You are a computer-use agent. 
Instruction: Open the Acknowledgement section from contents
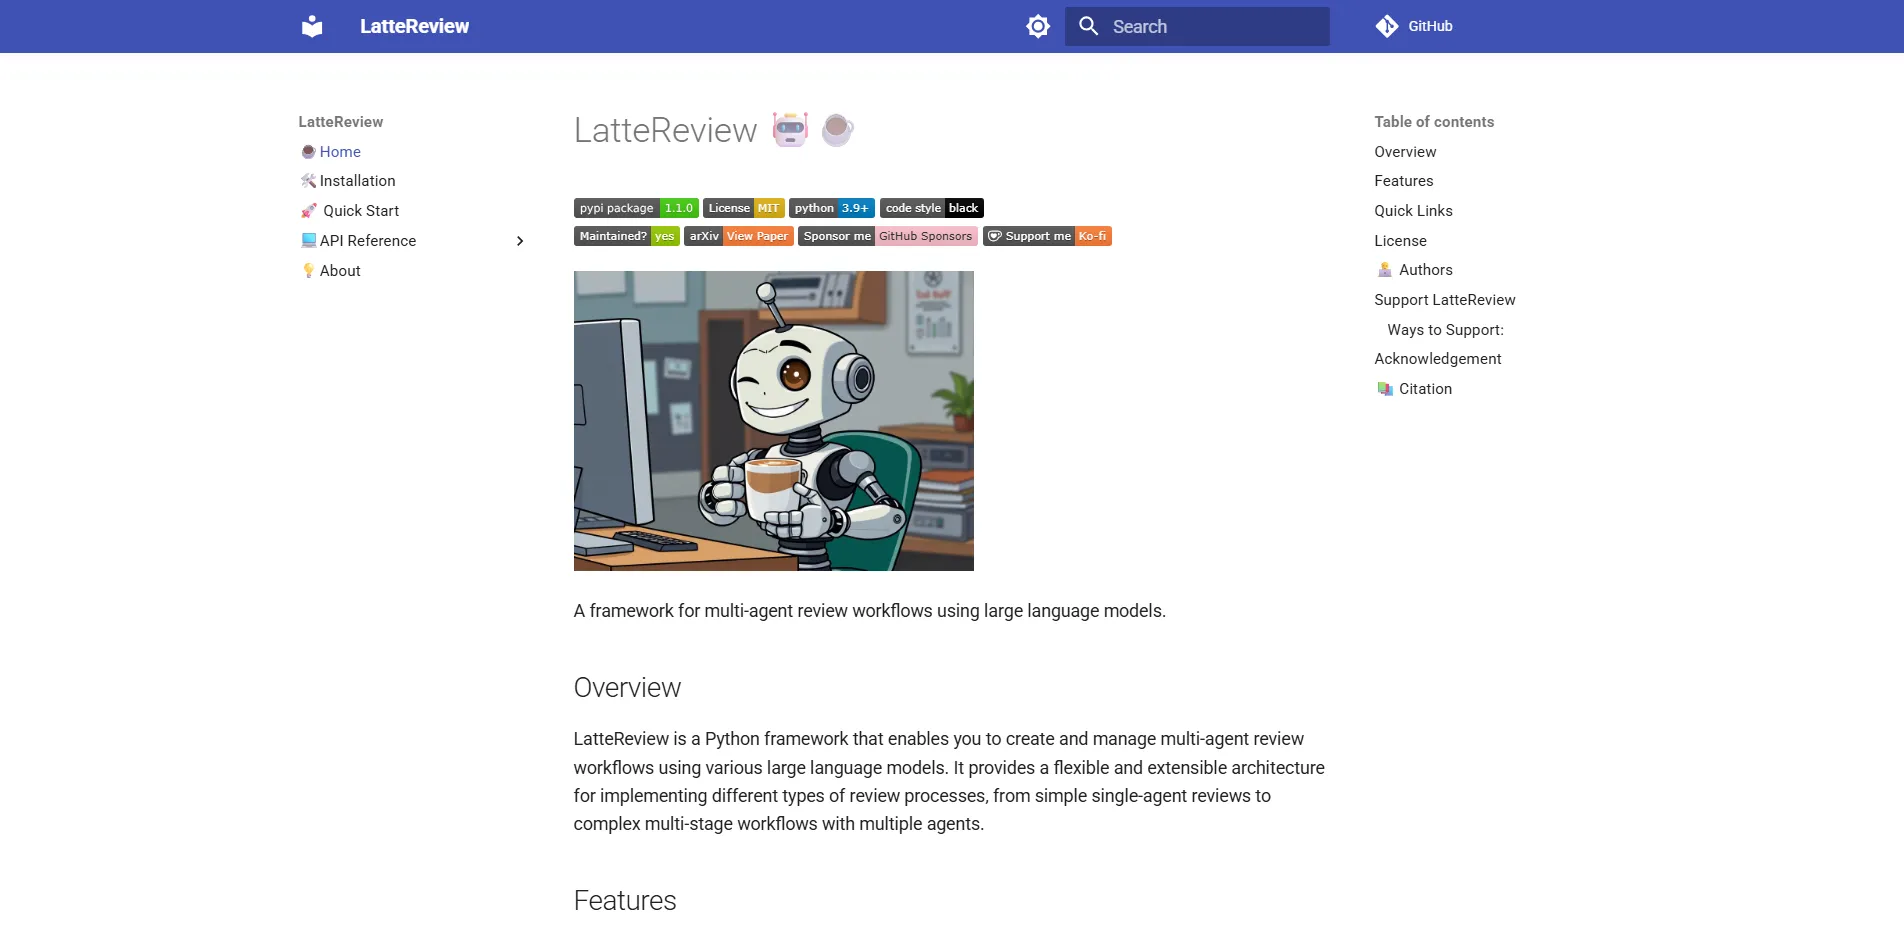pos(1437,358)
